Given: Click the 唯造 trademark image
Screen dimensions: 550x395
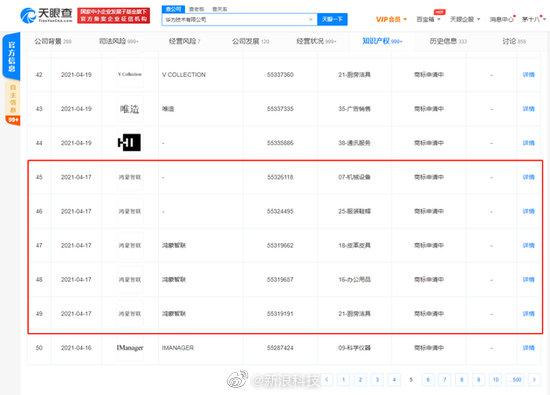Looking at the screenshot, I should point(129,109).
